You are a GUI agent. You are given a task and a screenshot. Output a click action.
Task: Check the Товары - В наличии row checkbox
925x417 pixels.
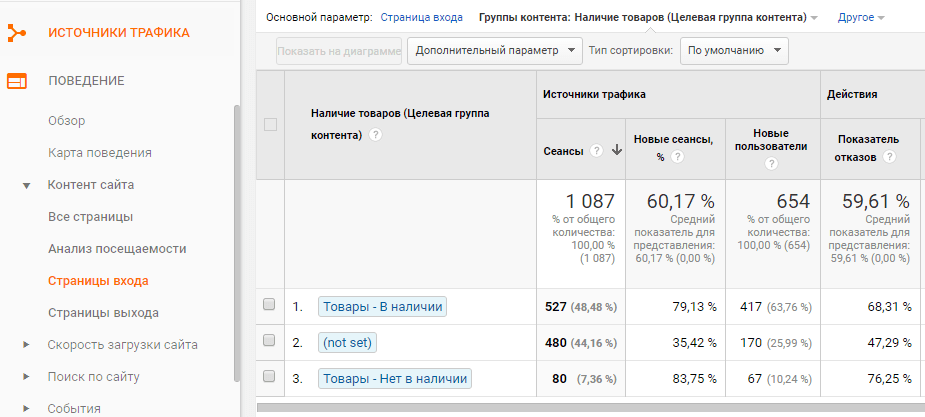pyautogui.click(x=269, y=304)
